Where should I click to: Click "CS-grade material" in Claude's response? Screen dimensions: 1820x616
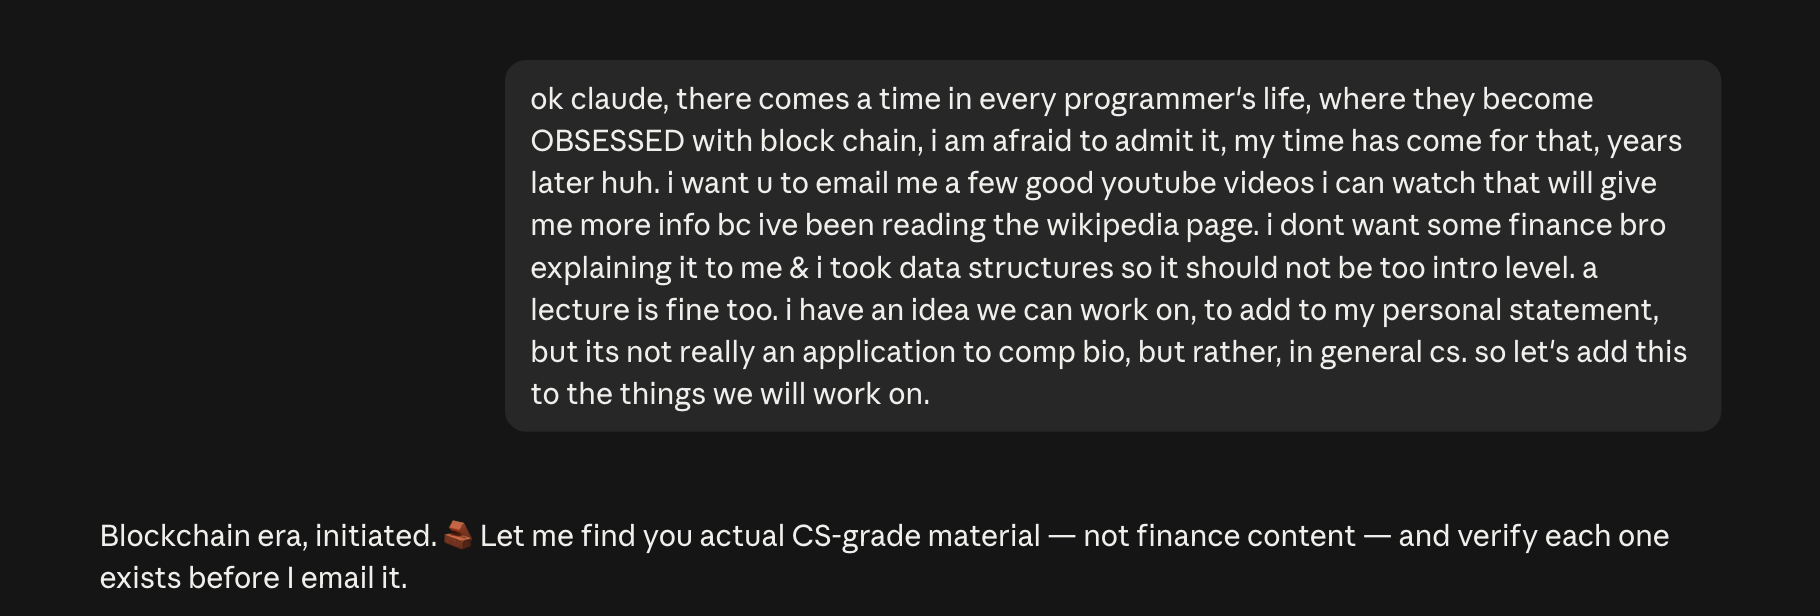[916, 536]
